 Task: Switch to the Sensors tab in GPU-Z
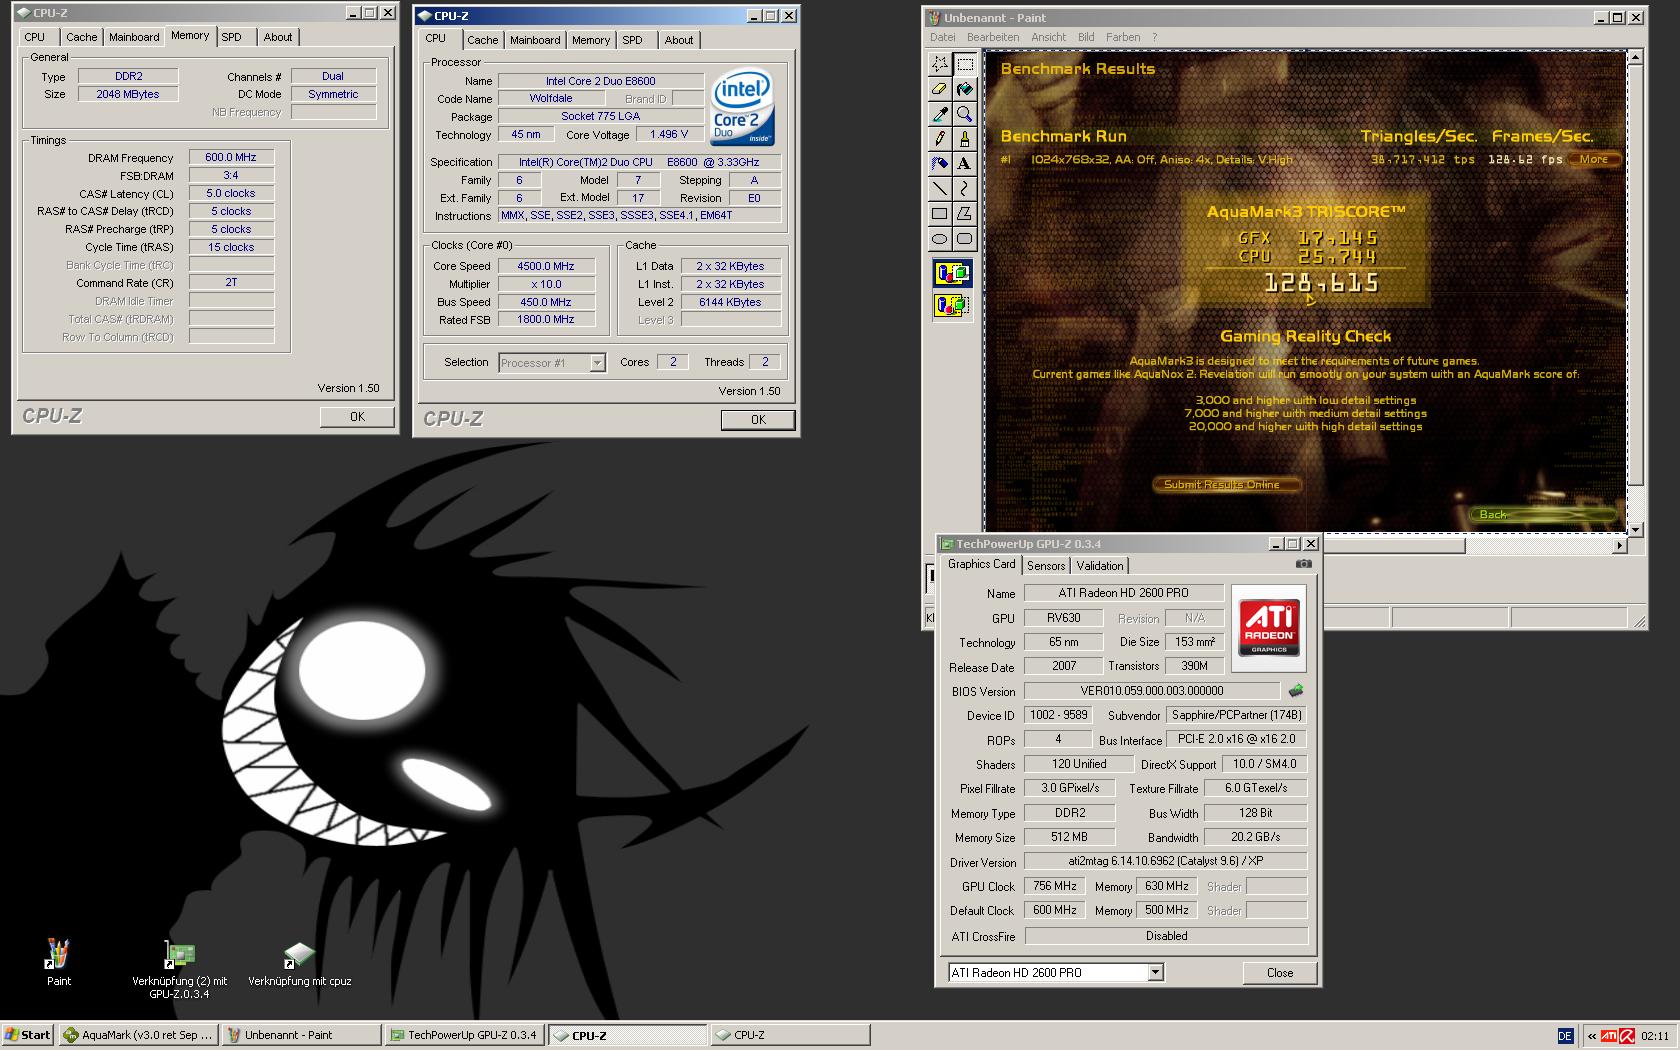[x=1046, y=566]
